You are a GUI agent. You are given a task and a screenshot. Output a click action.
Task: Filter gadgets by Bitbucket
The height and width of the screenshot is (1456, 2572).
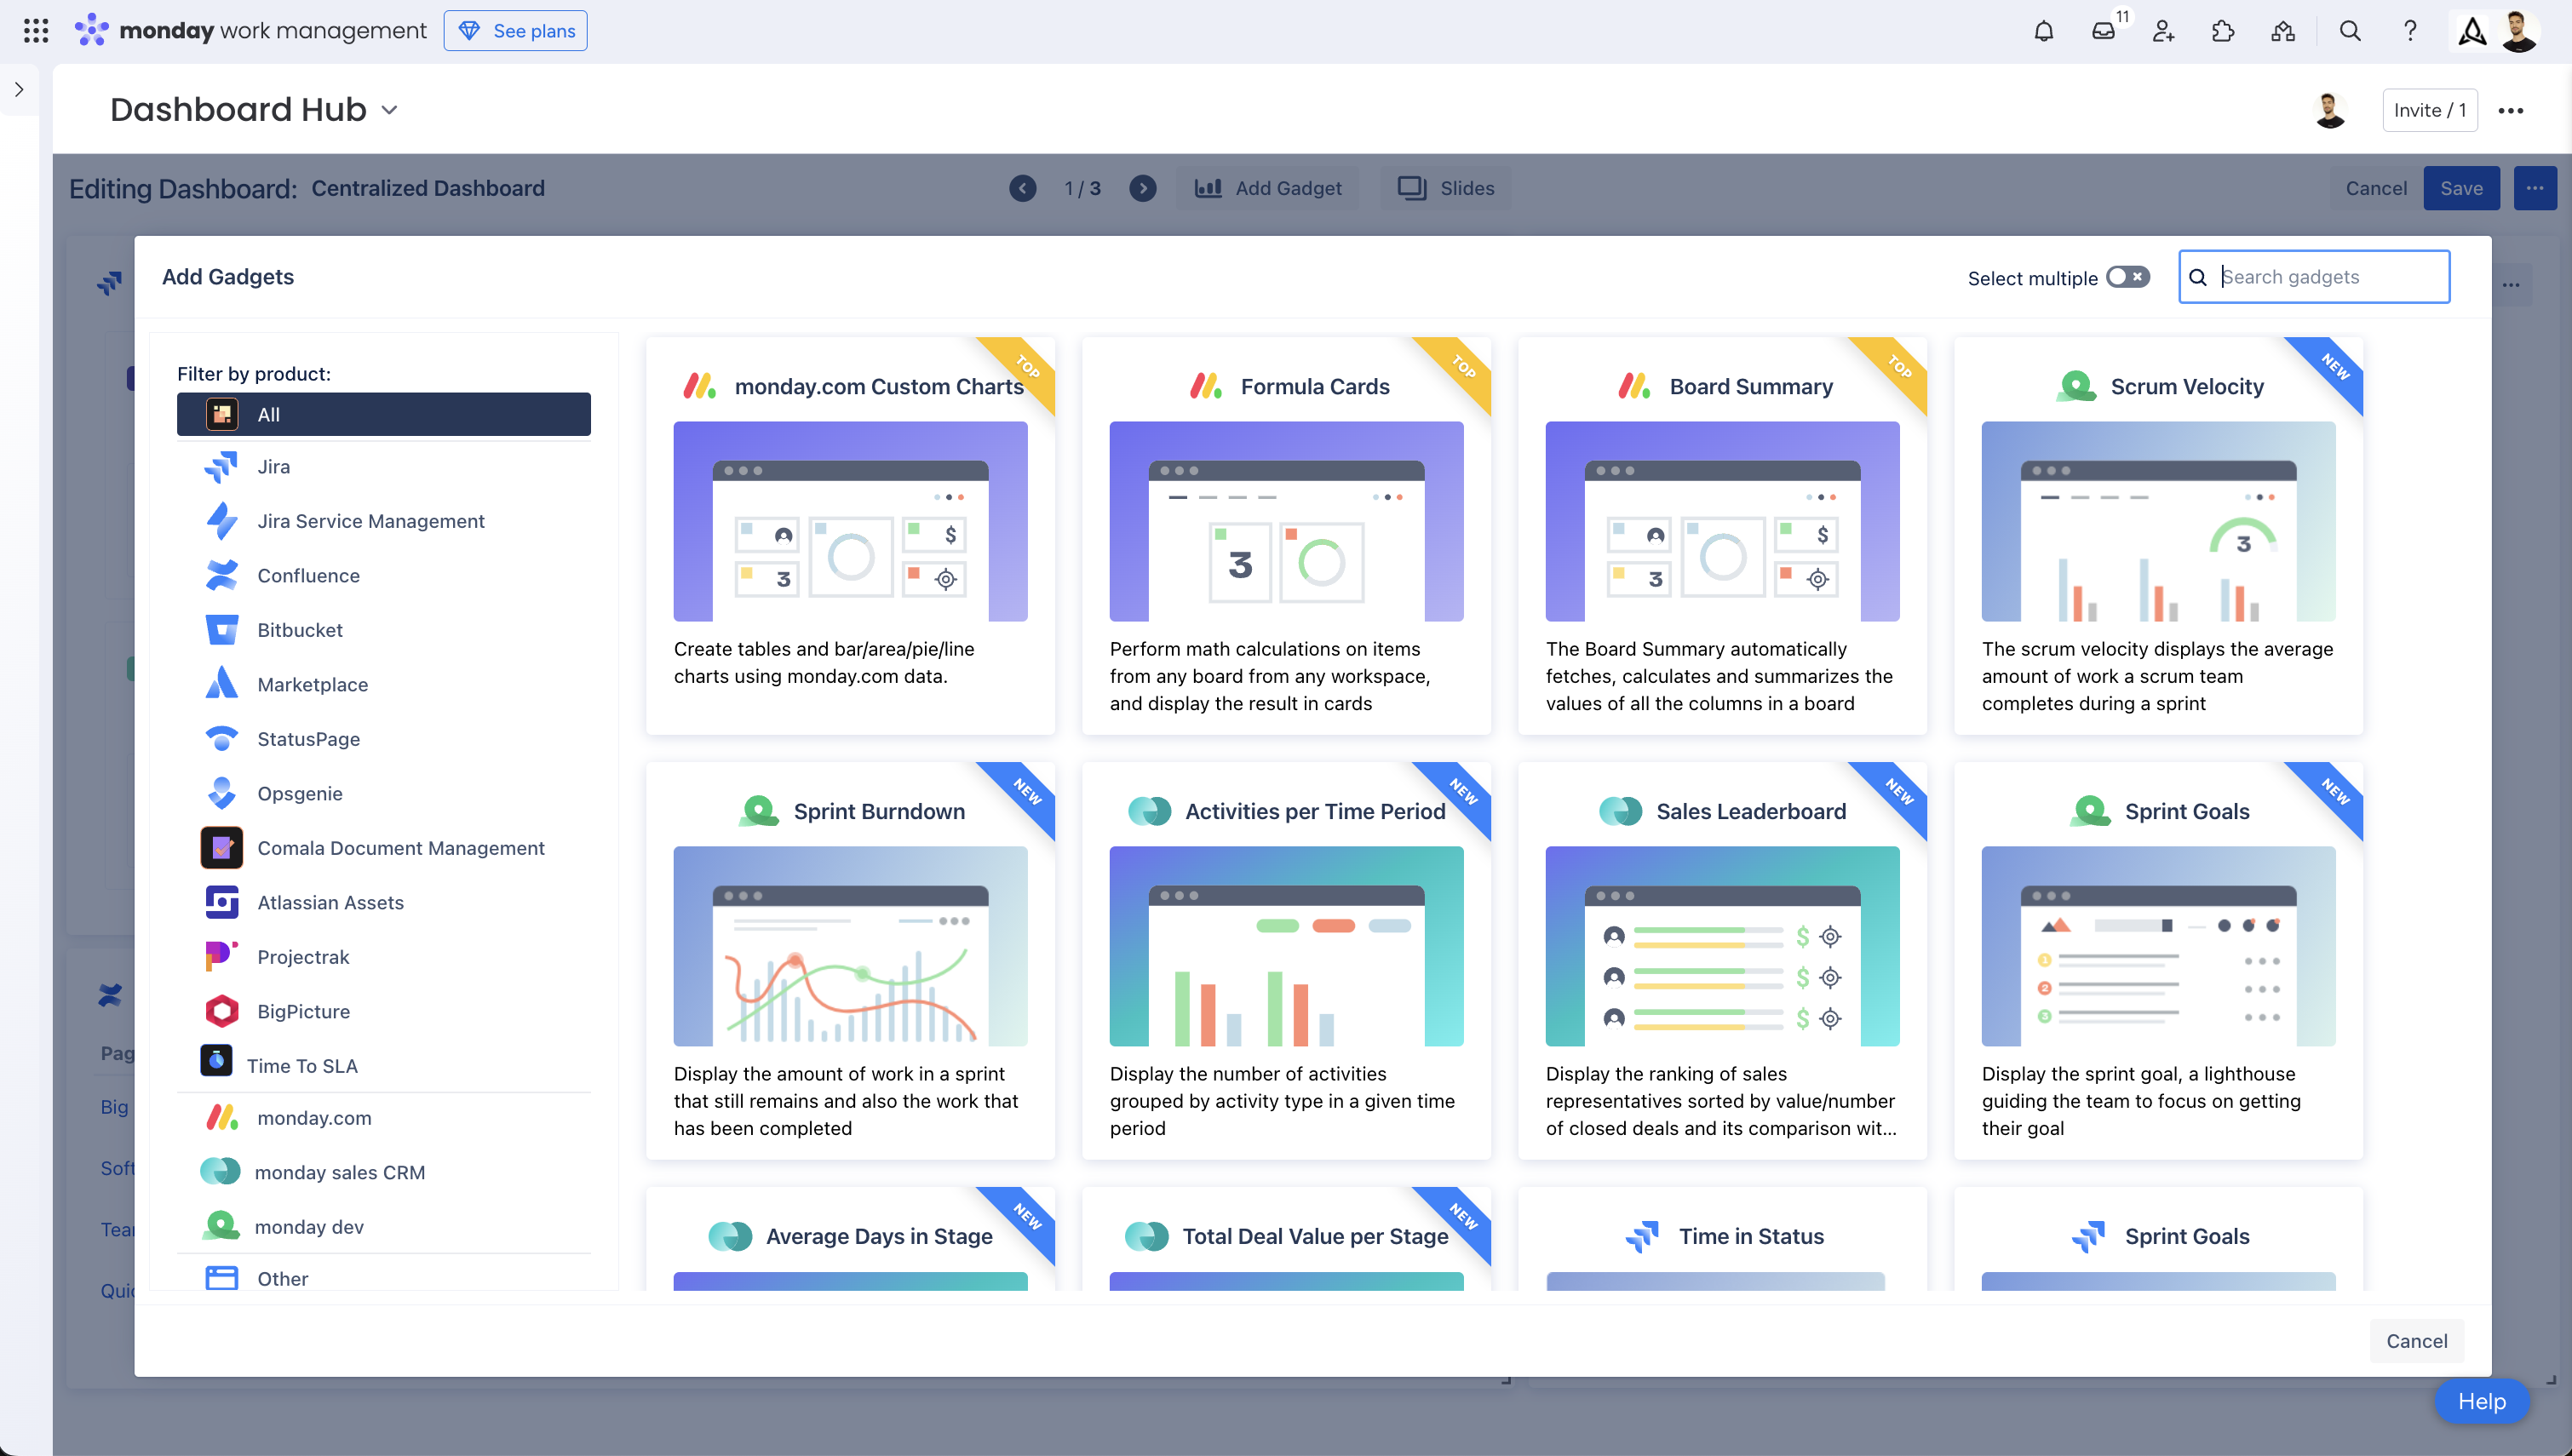[x=384, y=630]
